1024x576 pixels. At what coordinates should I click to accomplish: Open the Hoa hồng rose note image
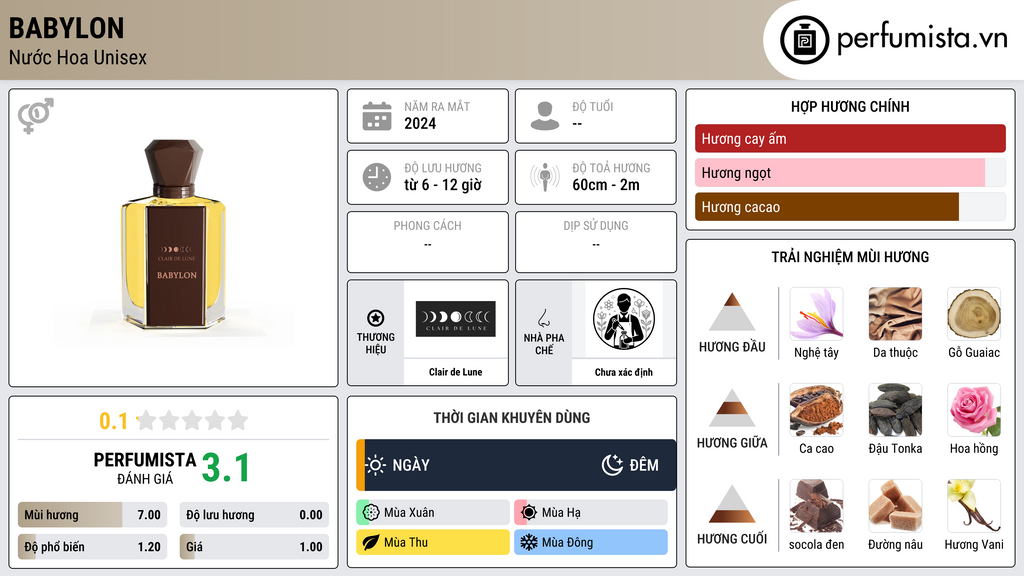click(x=974, y=410)
